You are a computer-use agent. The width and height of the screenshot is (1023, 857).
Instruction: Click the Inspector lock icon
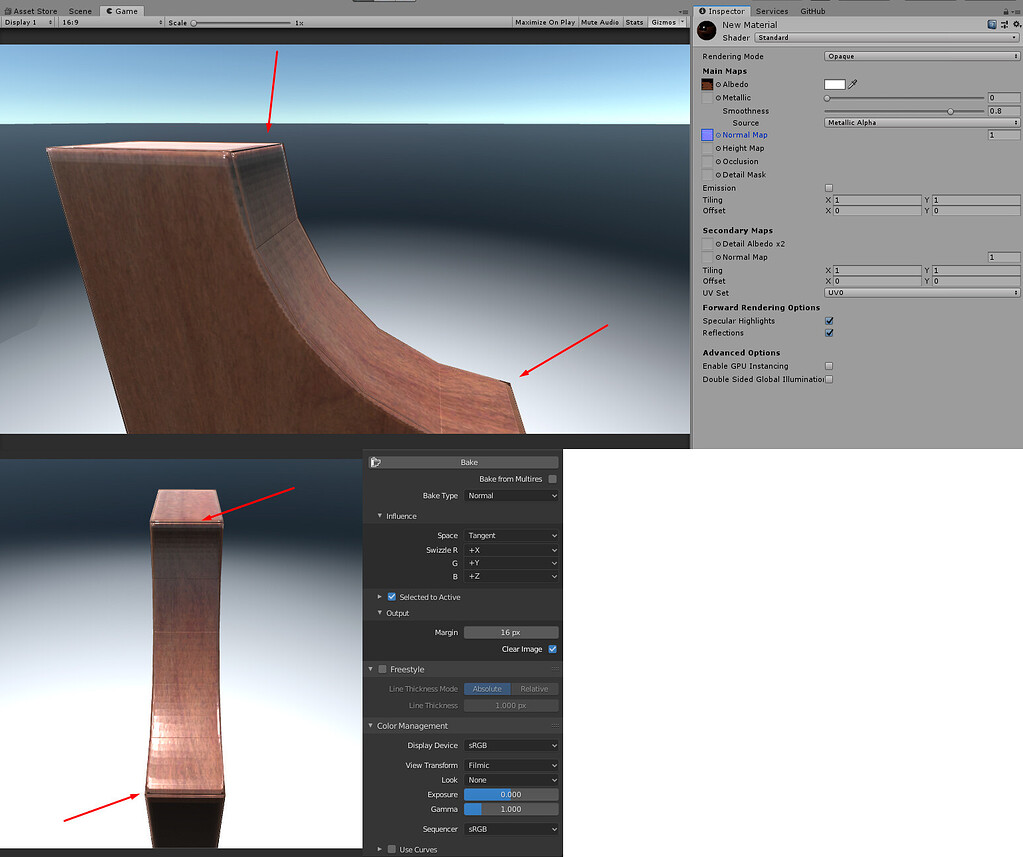tap(1006, 11)
